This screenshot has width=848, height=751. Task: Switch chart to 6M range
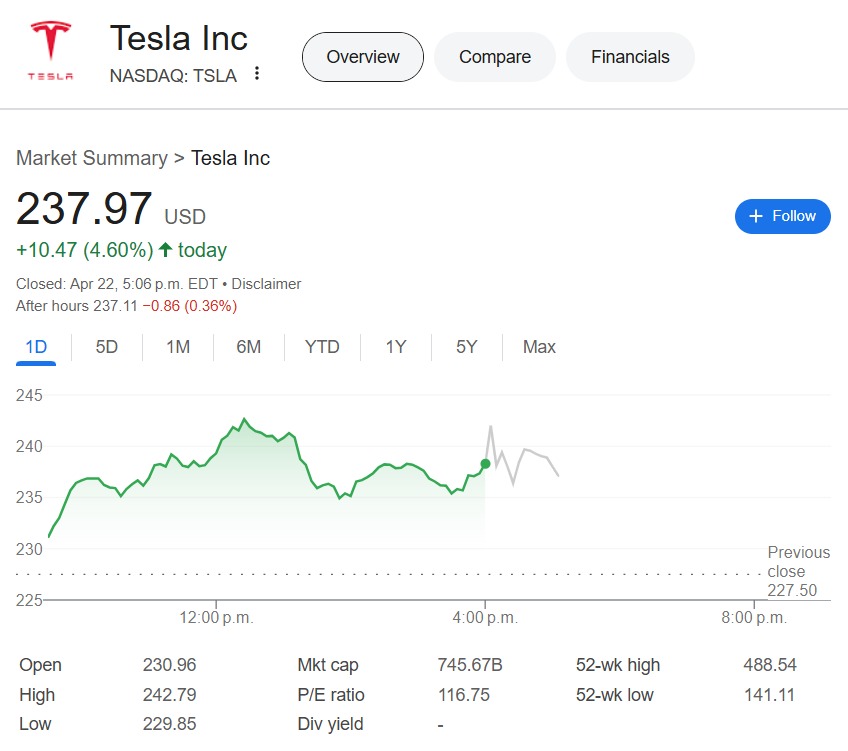point(249,347)
